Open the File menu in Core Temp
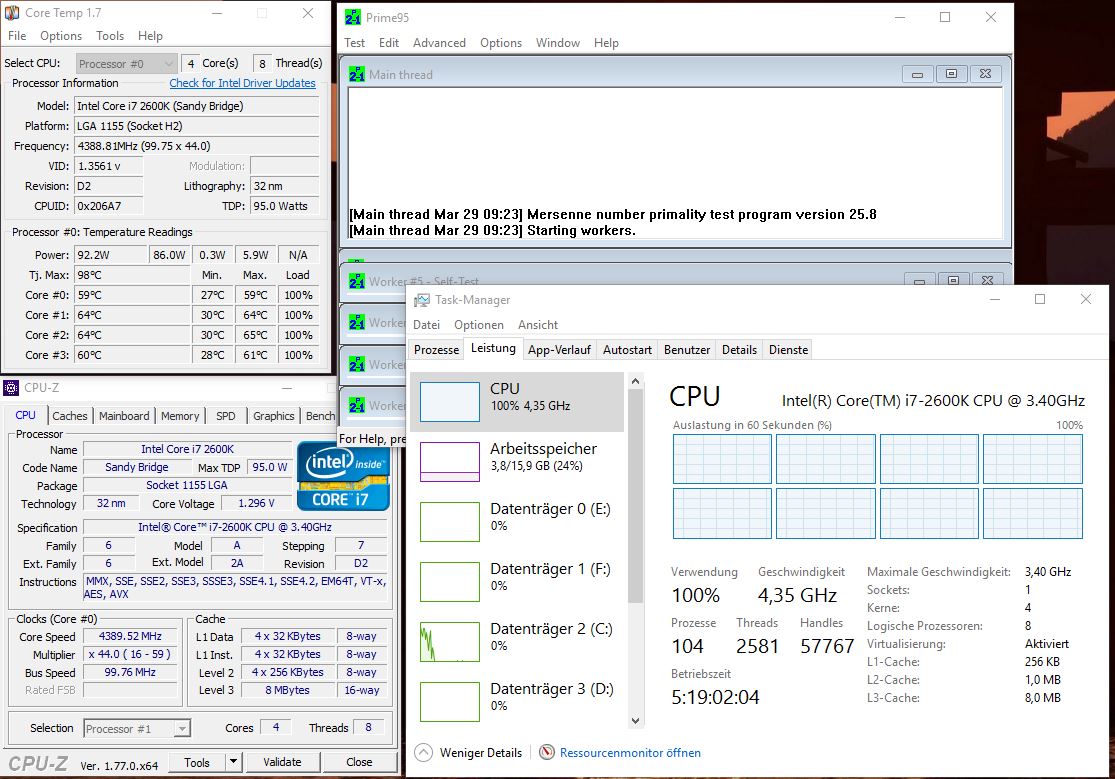Image resolution: width=1115 pixels, height=779 pixels. (x=17, y=36)
